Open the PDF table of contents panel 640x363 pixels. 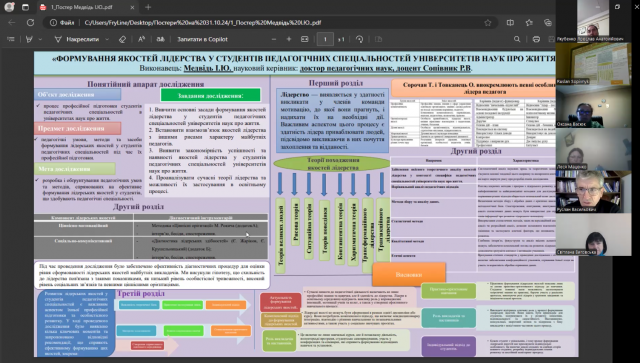click(x=11, y=39)
